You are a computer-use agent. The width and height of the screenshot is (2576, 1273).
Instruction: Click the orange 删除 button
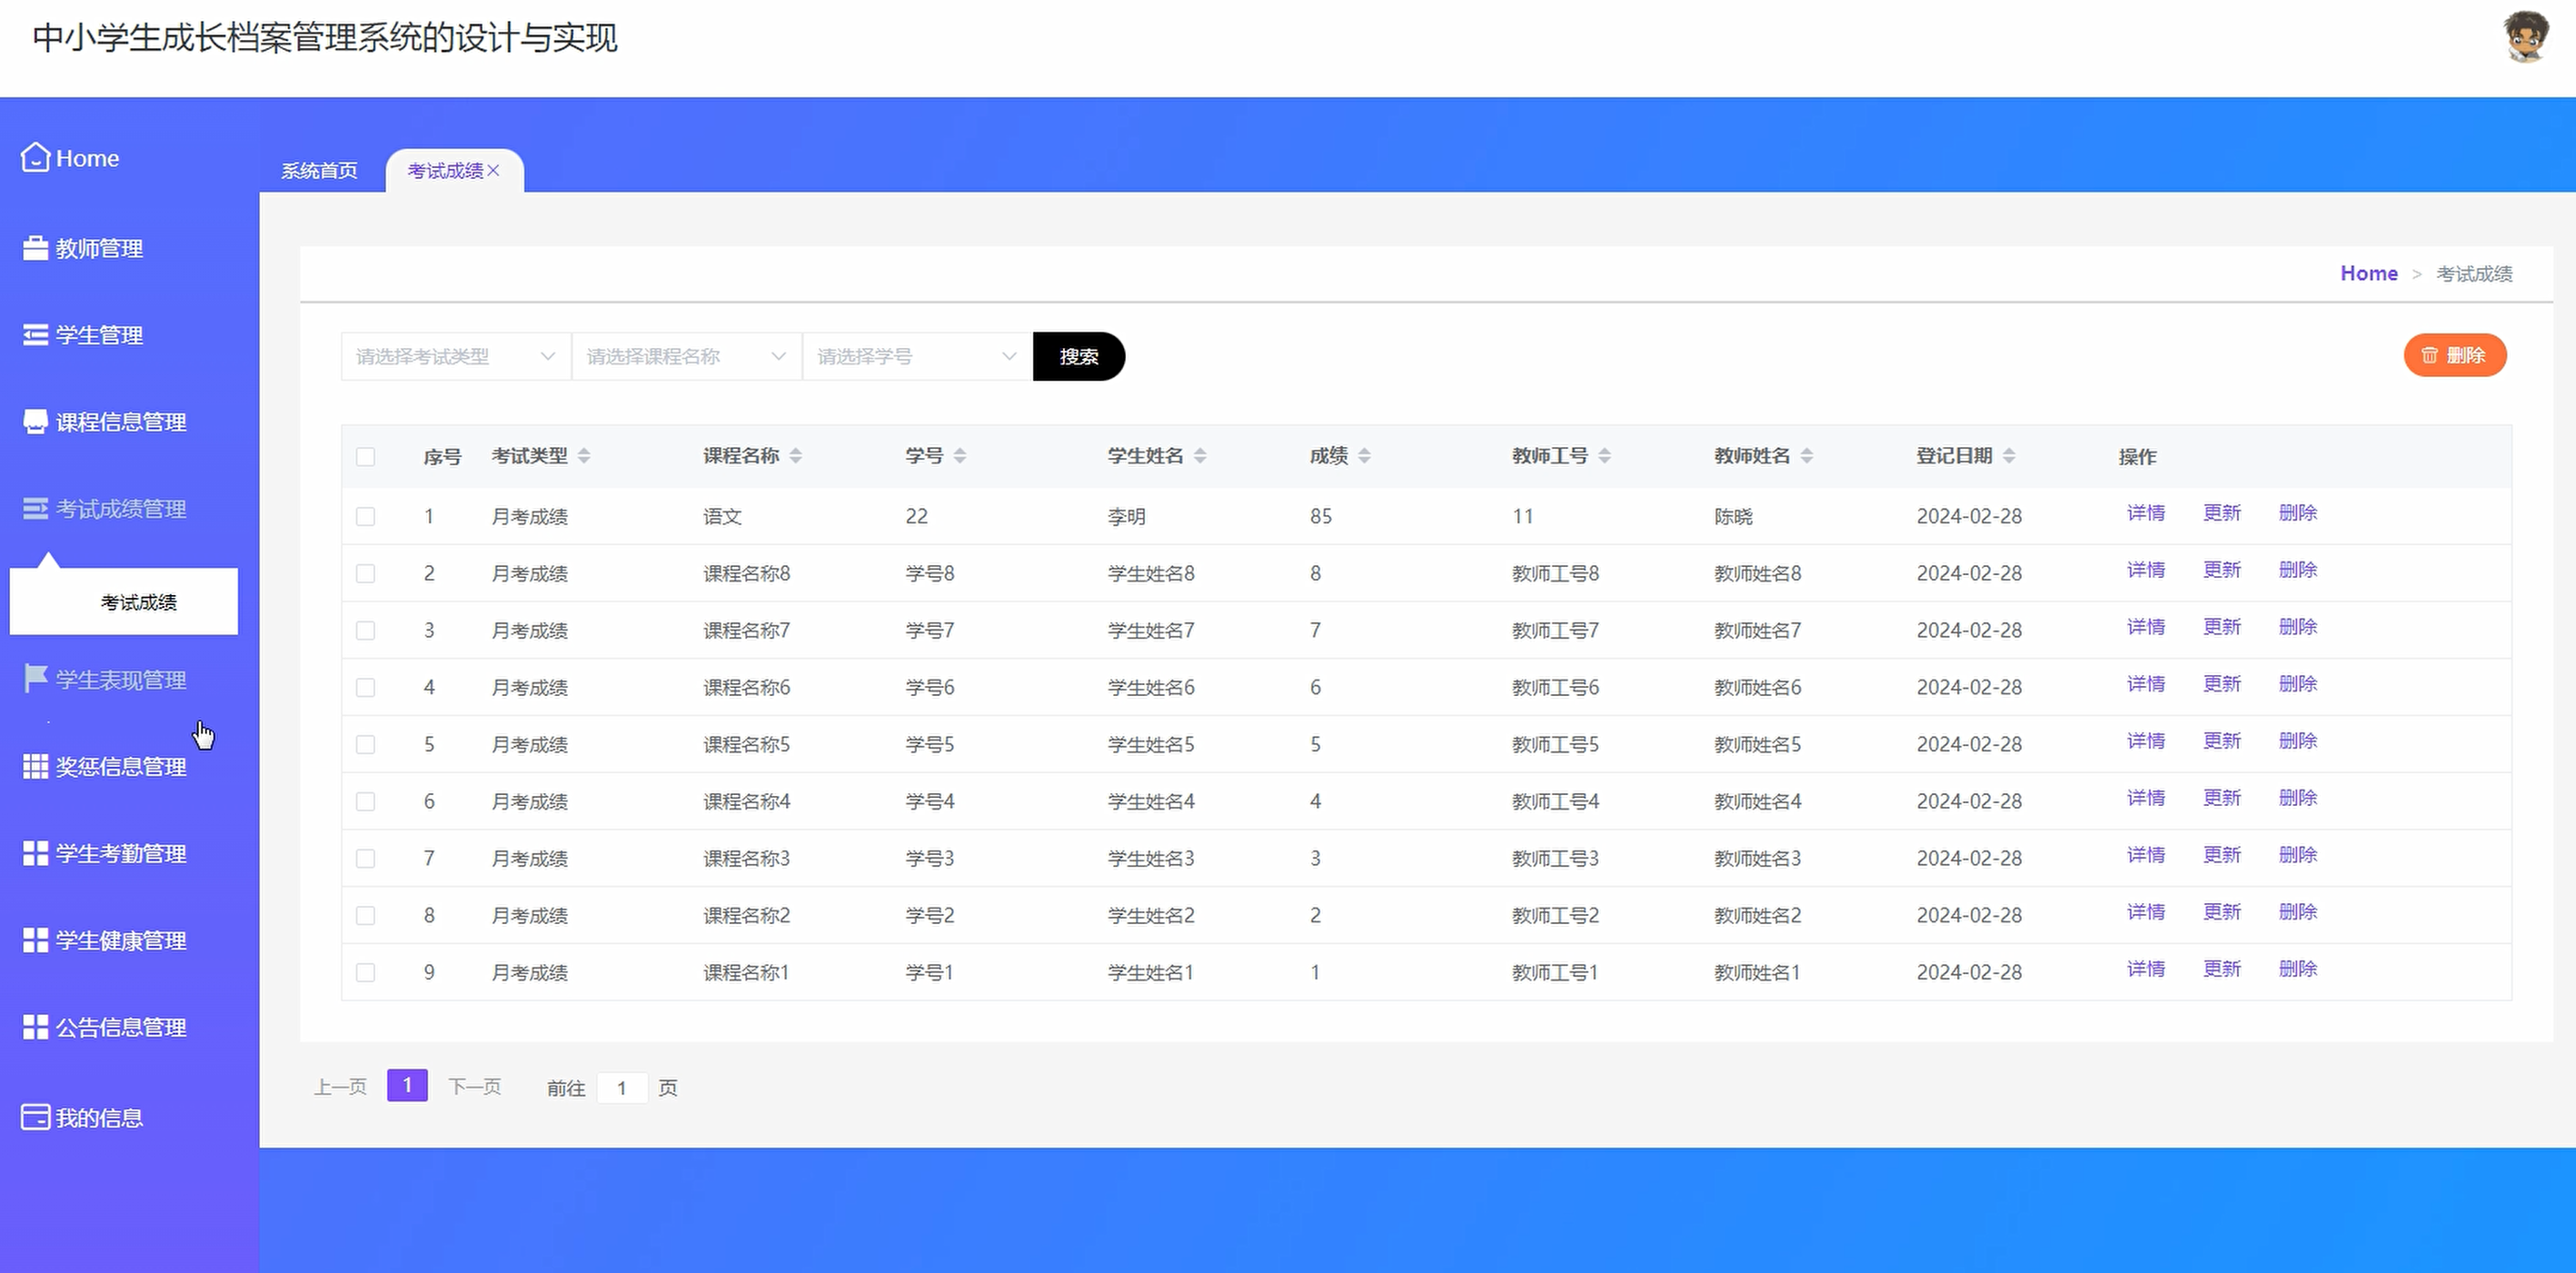click(2455, 355)
